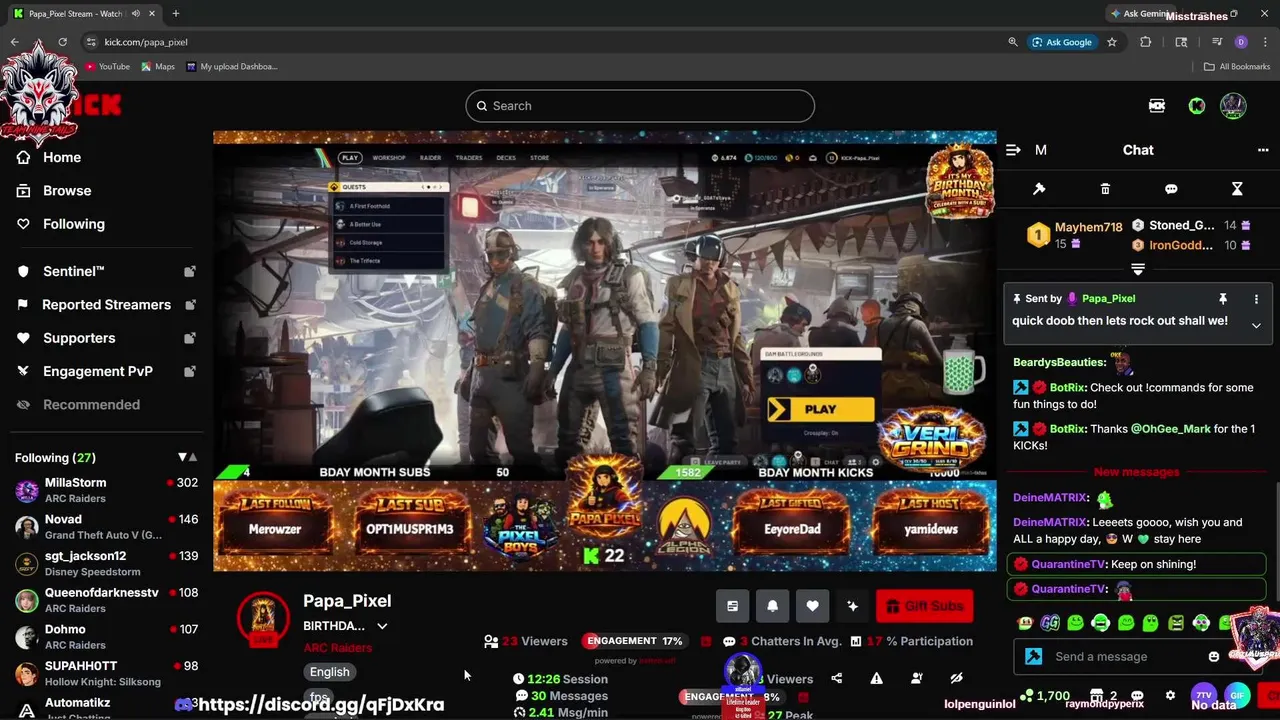This screenshot has height=720, width=1280.
Task: Toggle the hidden-eye icon under the stream
Action: point(956,678)
